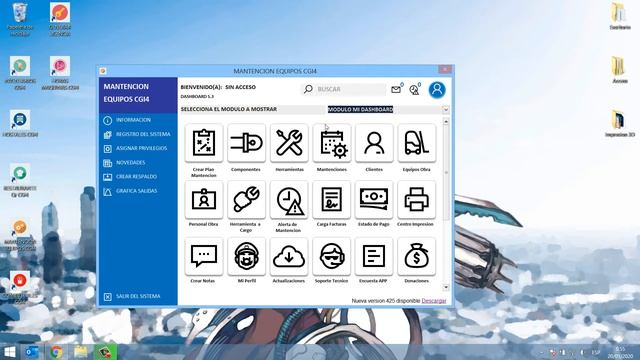Screen dimensions: 640x360
Task: Open the Clientes person icon
Action: [x=374, y=143]
